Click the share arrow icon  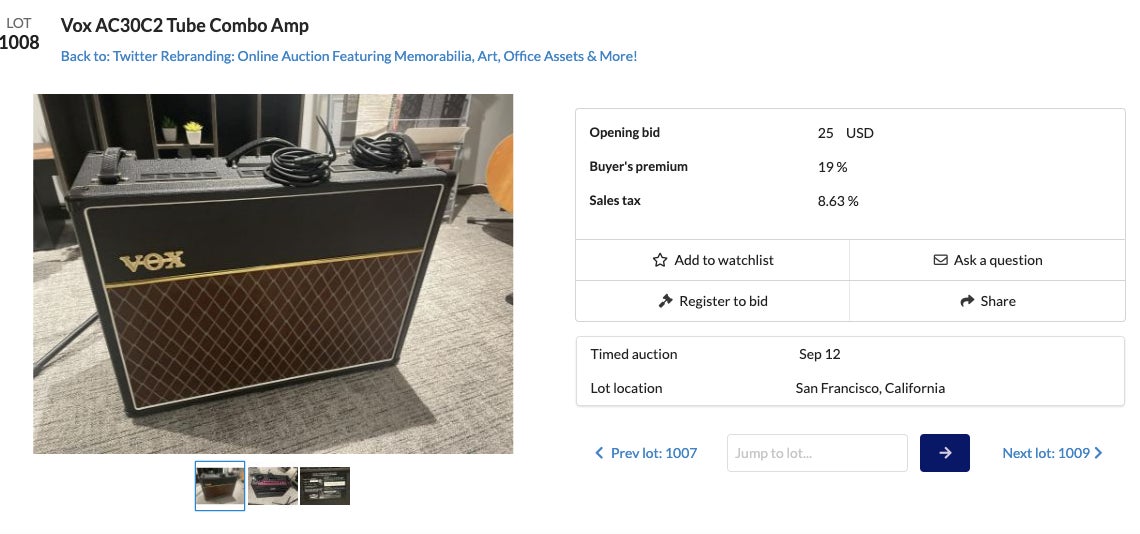tap(967, 301)
